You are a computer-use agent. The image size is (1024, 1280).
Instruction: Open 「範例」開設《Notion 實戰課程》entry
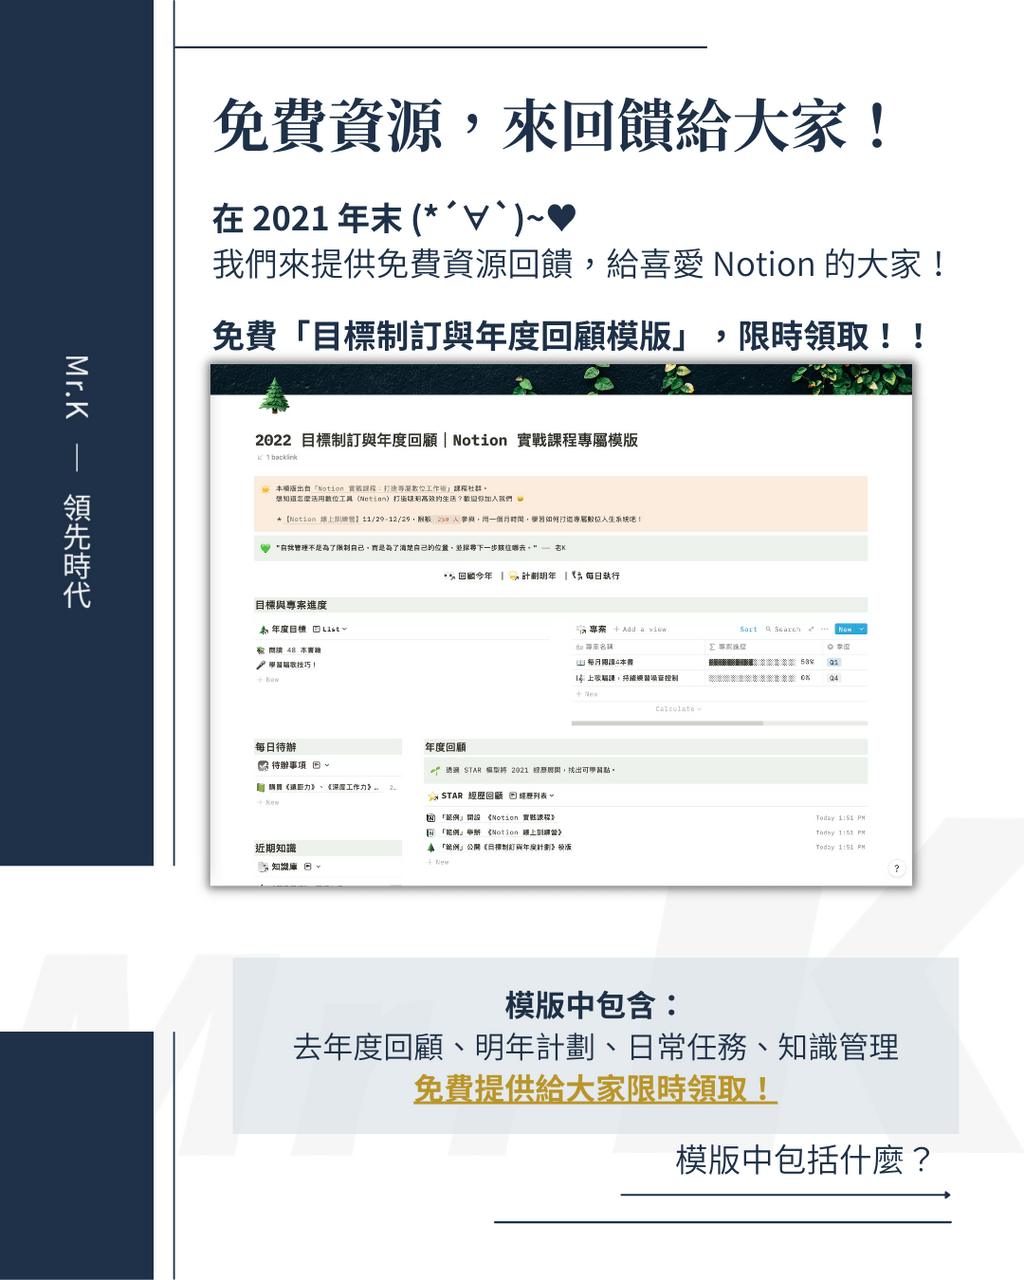pyautogui.click(x=491, y=817)
